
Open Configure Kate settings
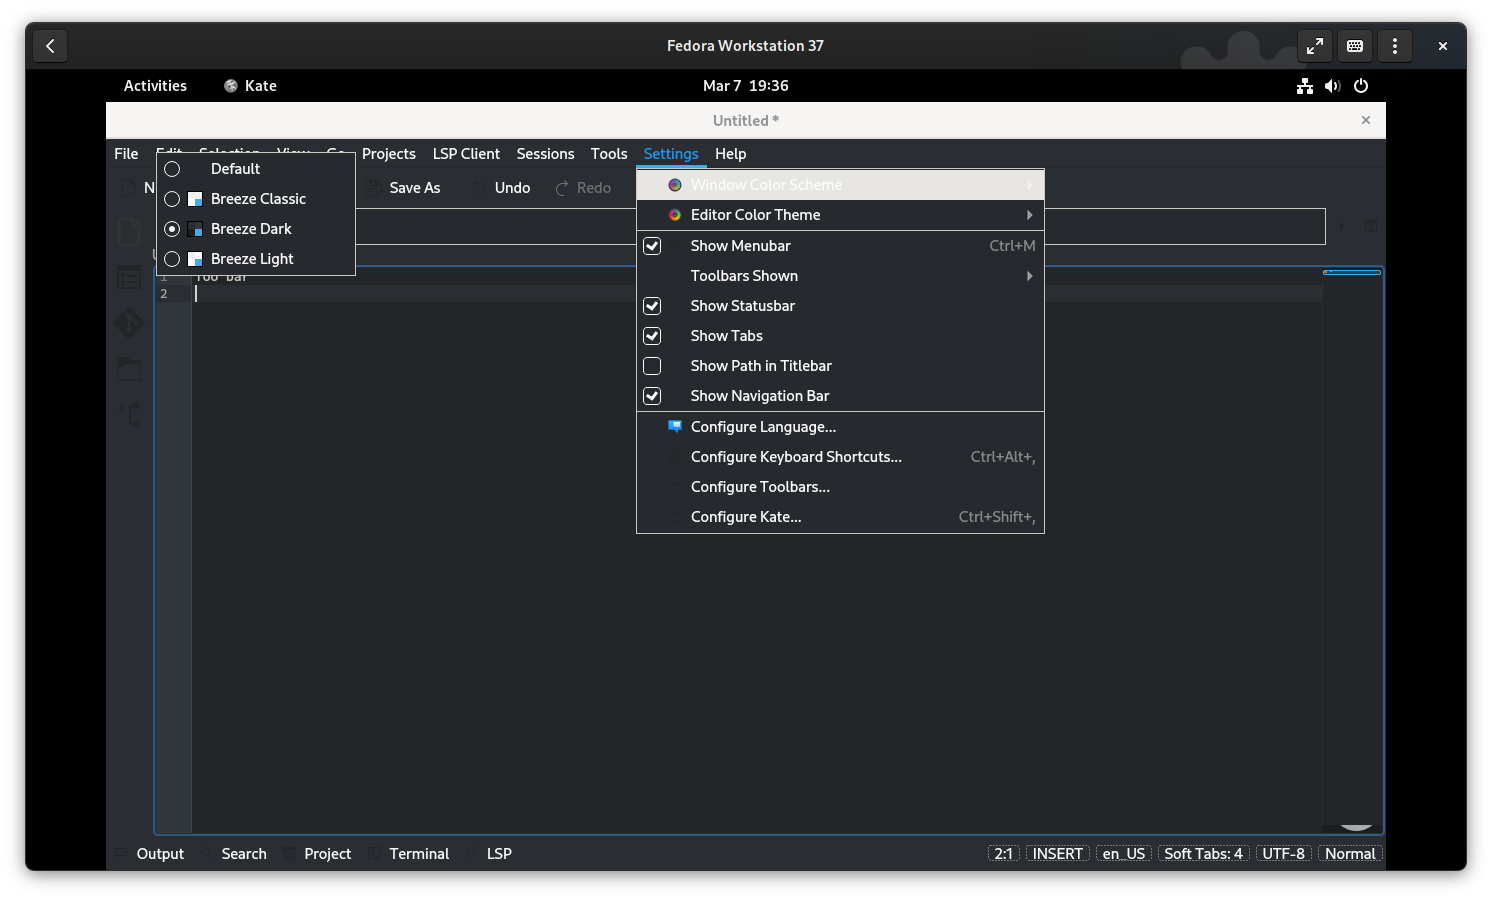tap(840, 517)
